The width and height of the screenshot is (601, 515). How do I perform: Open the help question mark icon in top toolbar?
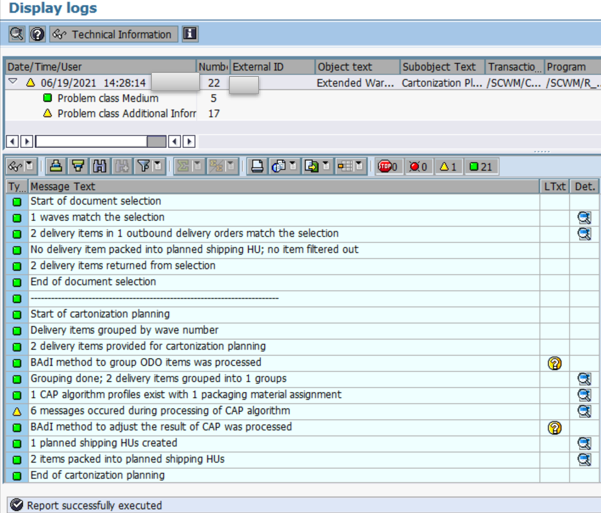(37, 34)
